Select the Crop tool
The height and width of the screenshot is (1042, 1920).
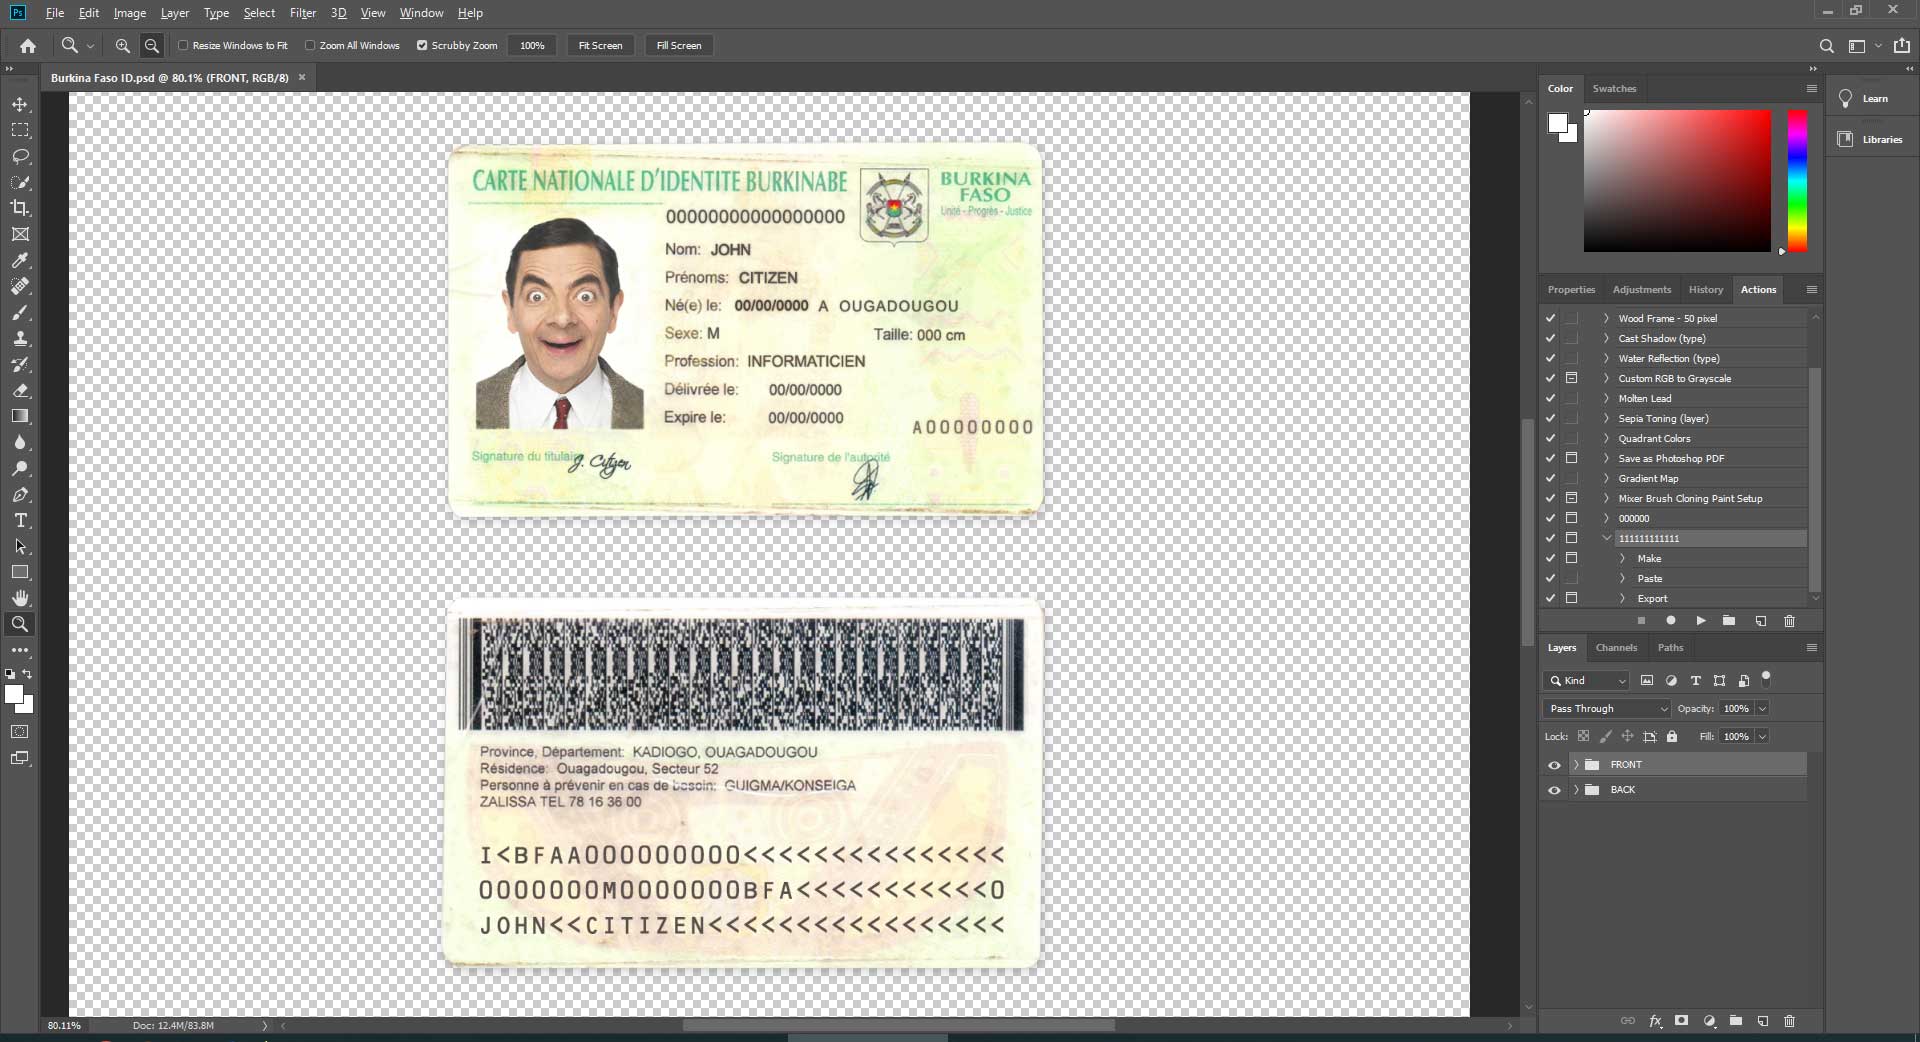pyautogui.click(x=20, y=208)
